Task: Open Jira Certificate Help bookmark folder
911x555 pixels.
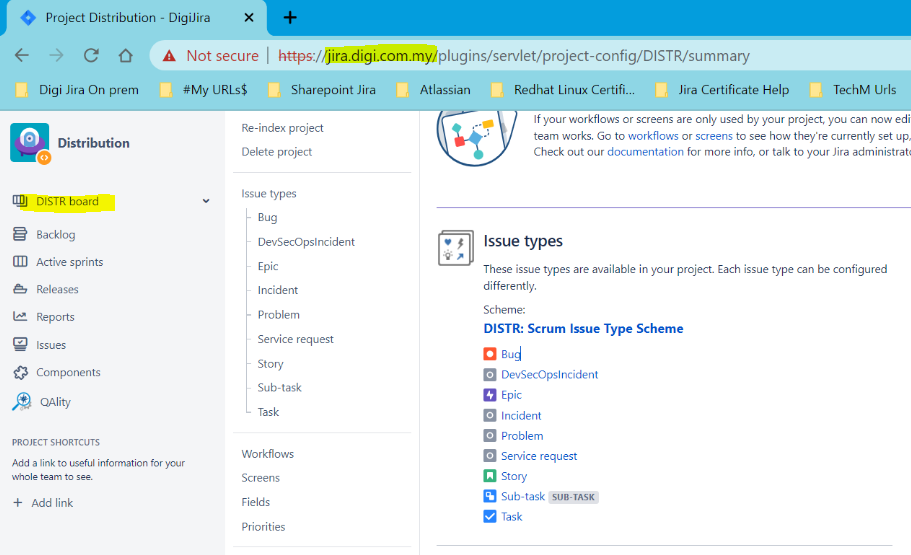Action: point(722,89)
